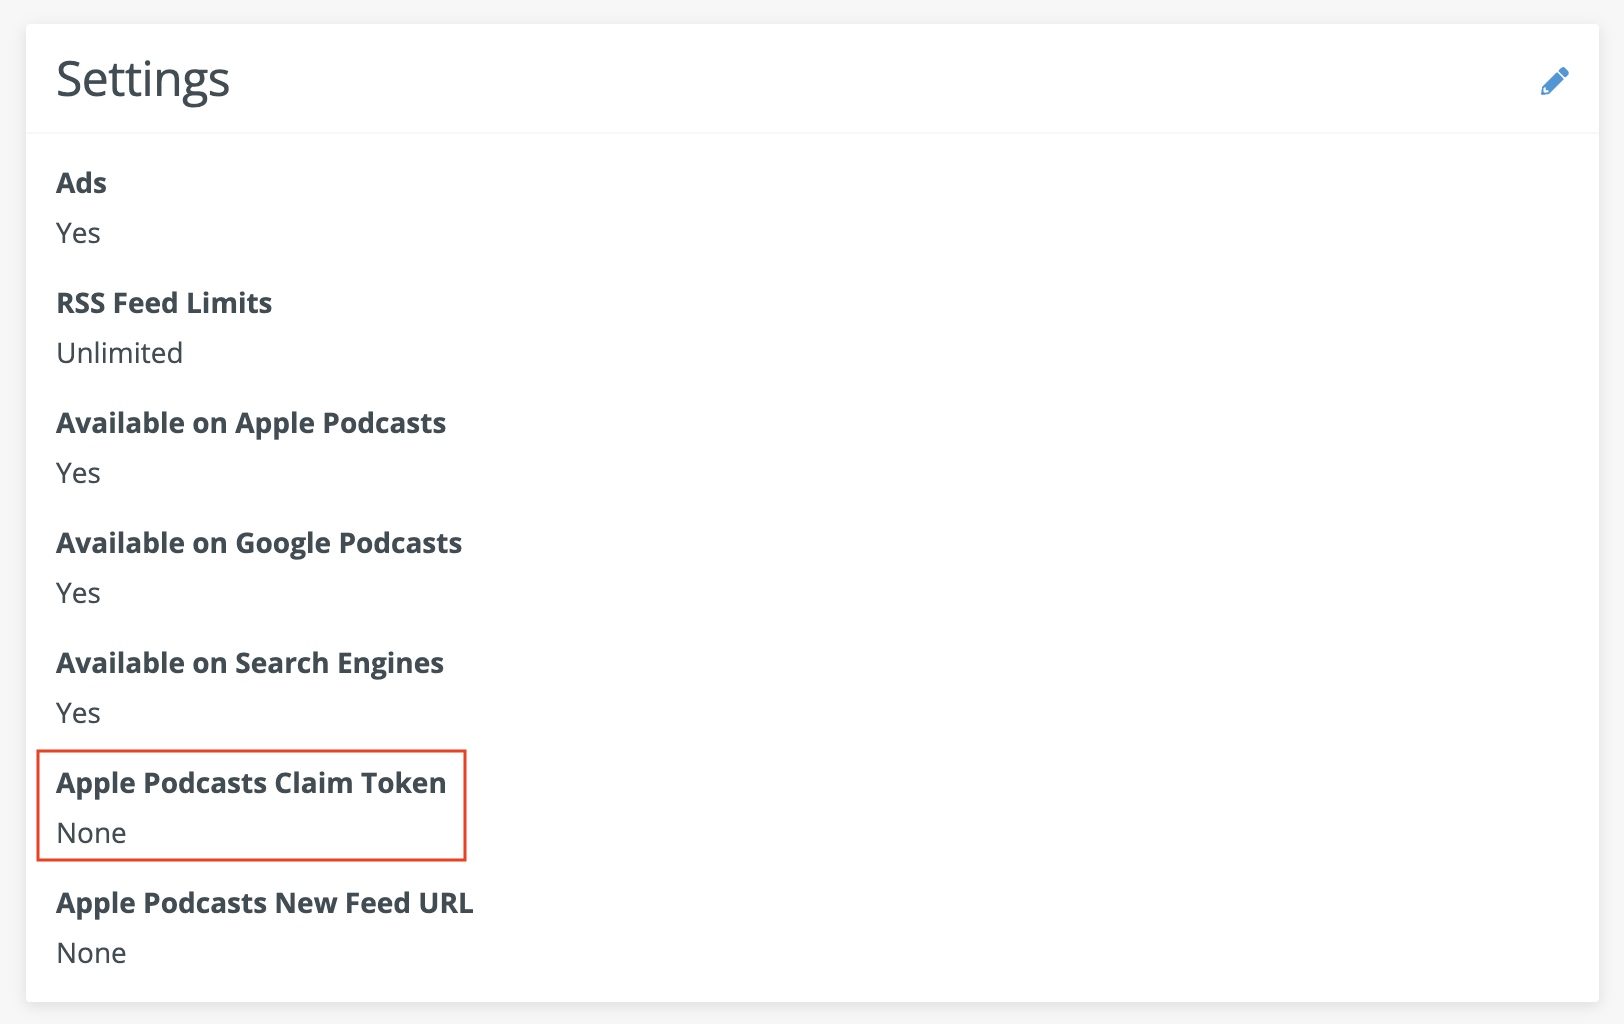Select the RSS Feed Limits label

tap(164, 303)
